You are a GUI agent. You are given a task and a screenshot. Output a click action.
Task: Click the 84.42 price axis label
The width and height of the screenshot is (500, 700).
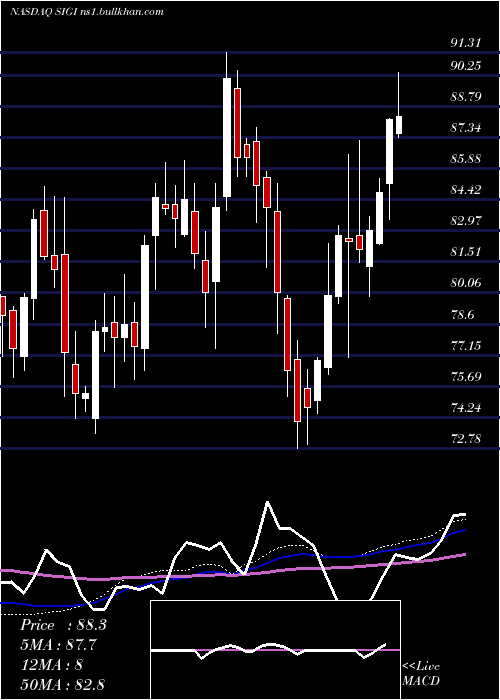tap(466, 190)
